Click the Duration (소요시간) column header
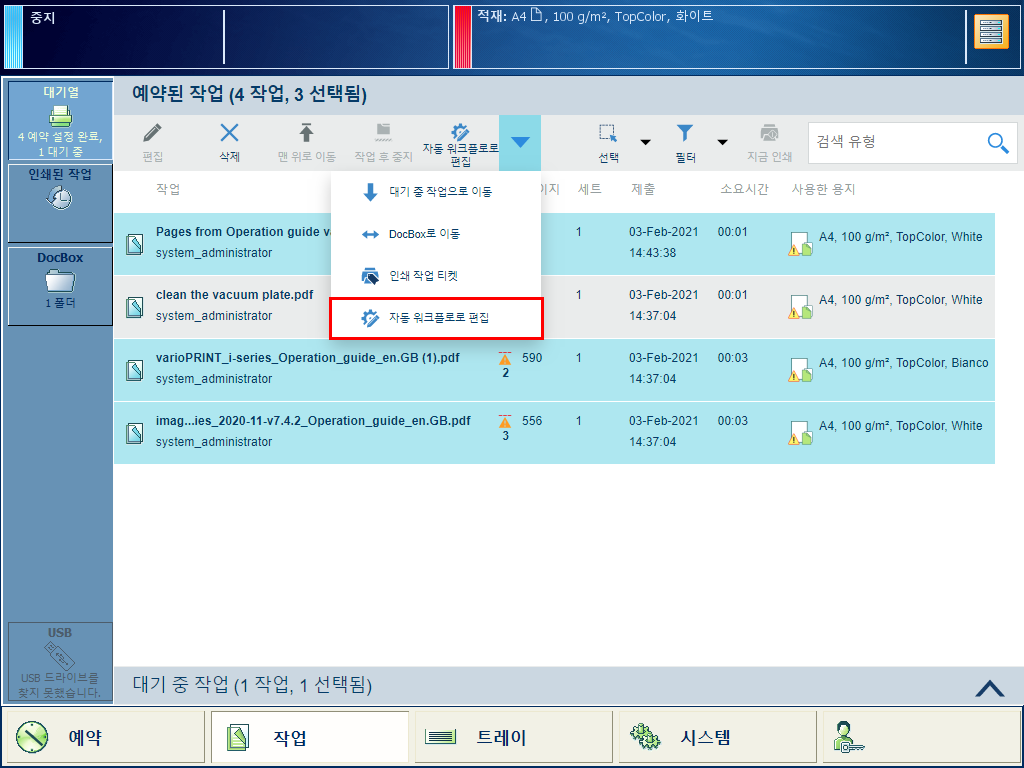Screen dimensions: 1024x768 (744, 189)
